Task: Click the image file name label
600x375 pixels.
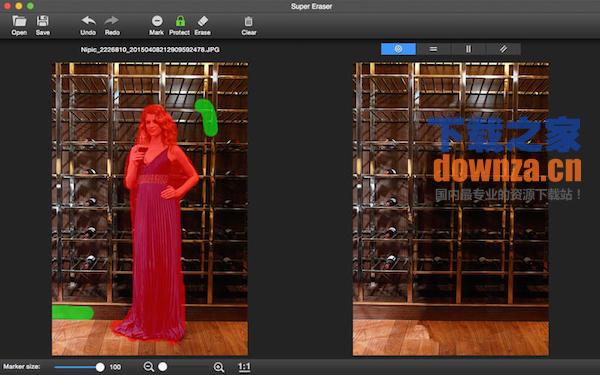Action: point(150,50)
